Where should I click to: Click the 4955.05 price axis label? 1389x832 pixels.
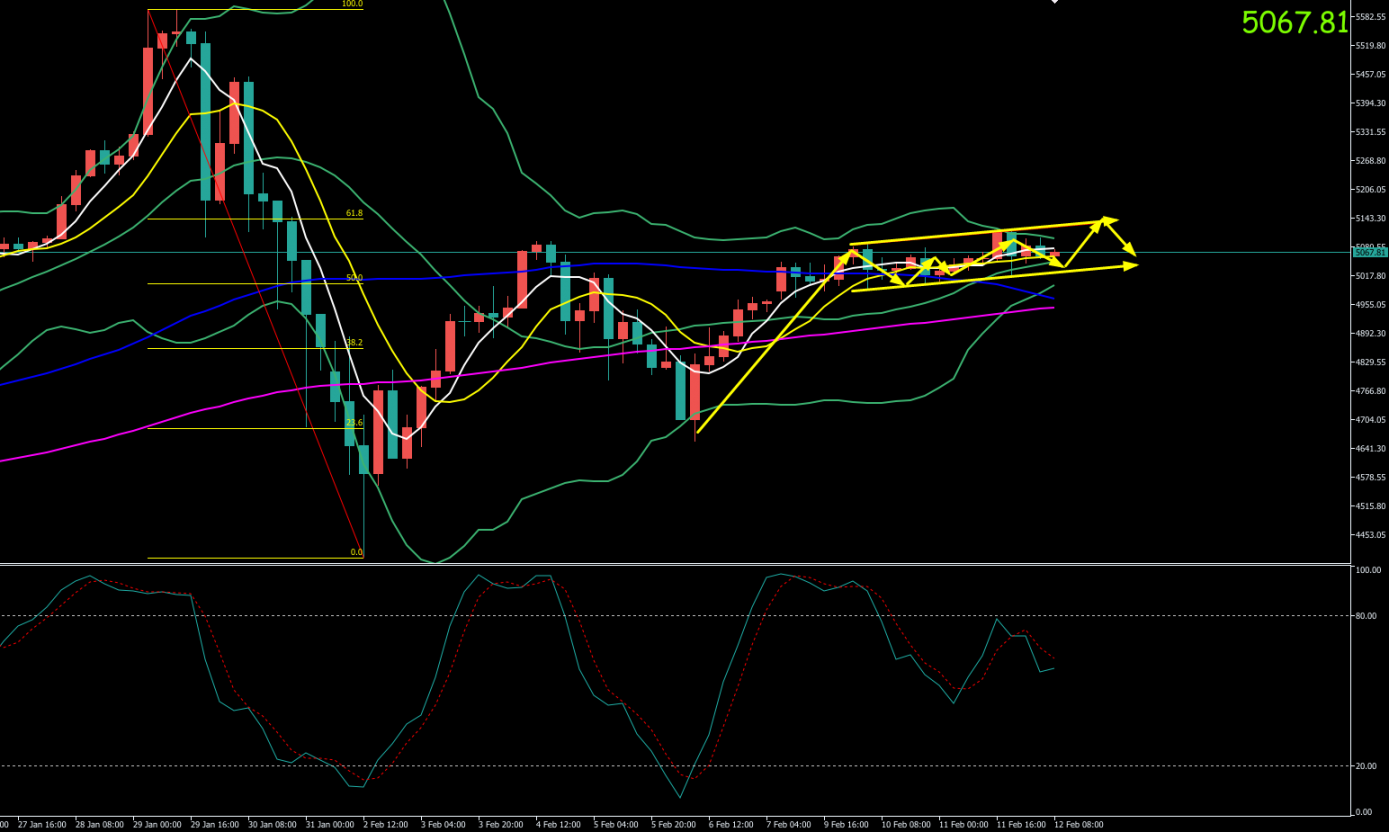pyautogui.click(x=1369, y=305)
